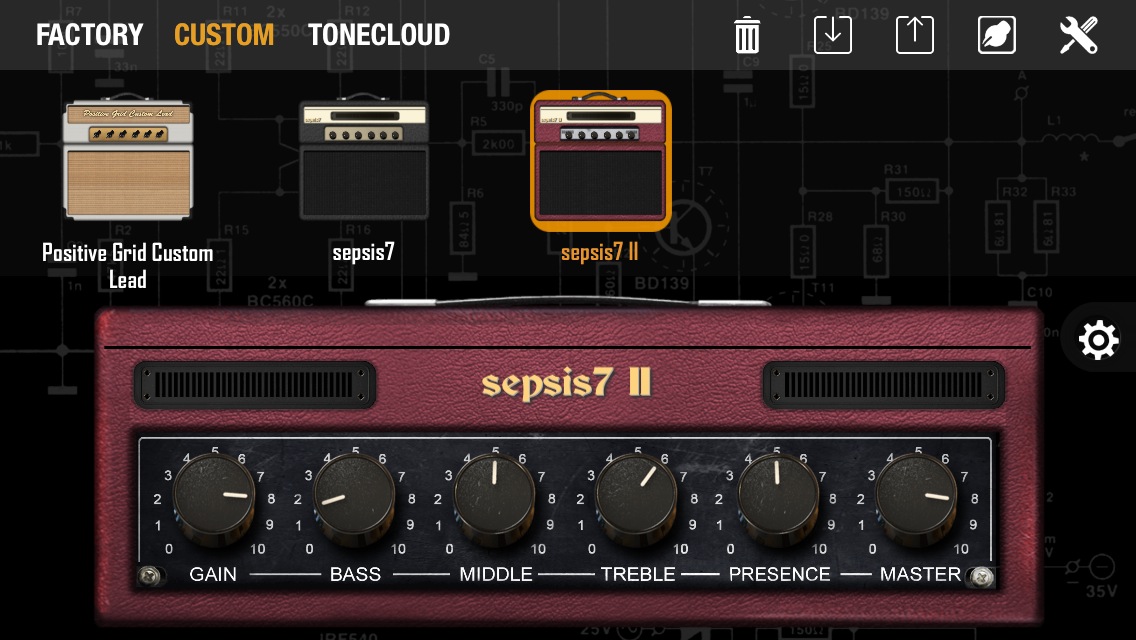Click the BASS knob

pos(354,500)
